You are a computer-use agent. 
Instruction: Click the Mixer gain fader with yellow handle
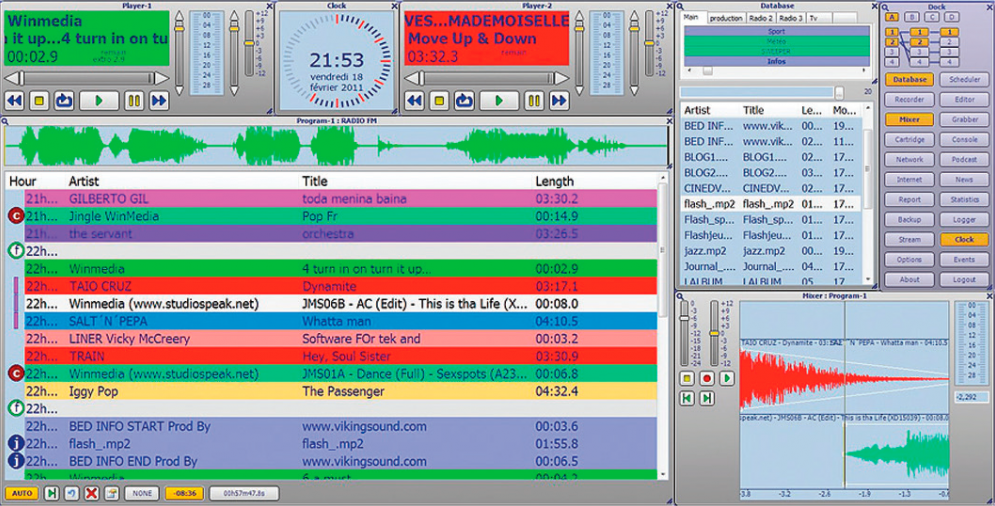pyautogui.click(x=714, y=333)
